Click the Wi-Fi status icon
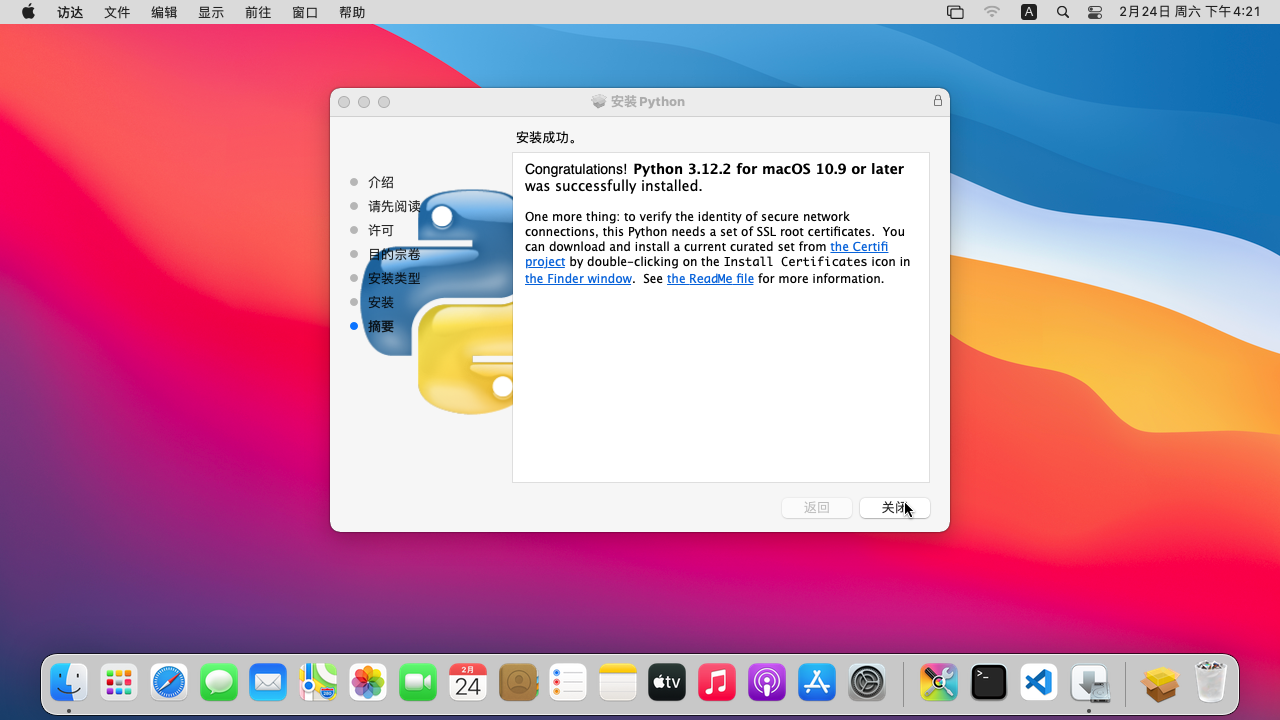The image size is (1280, 720). click(x=992, y=12)
